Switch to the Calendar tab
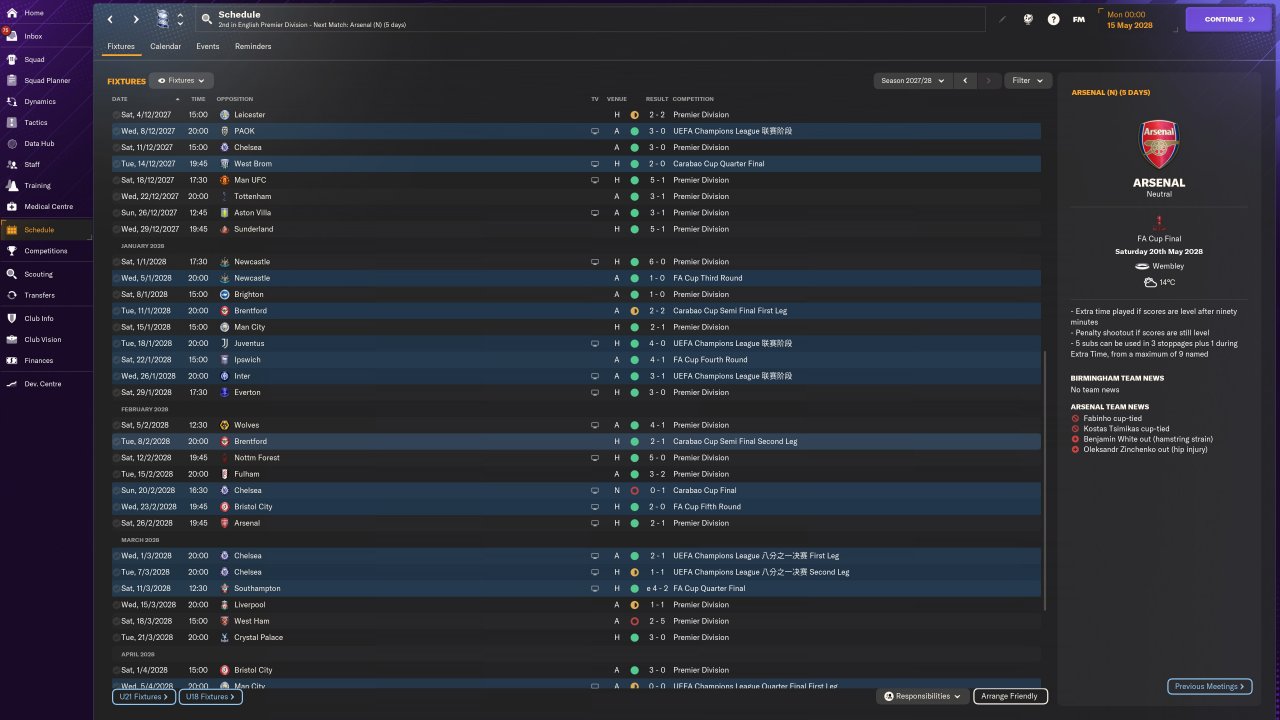Image resolution: width=1280 pixels, height=720 pixels. coord(166,46)
